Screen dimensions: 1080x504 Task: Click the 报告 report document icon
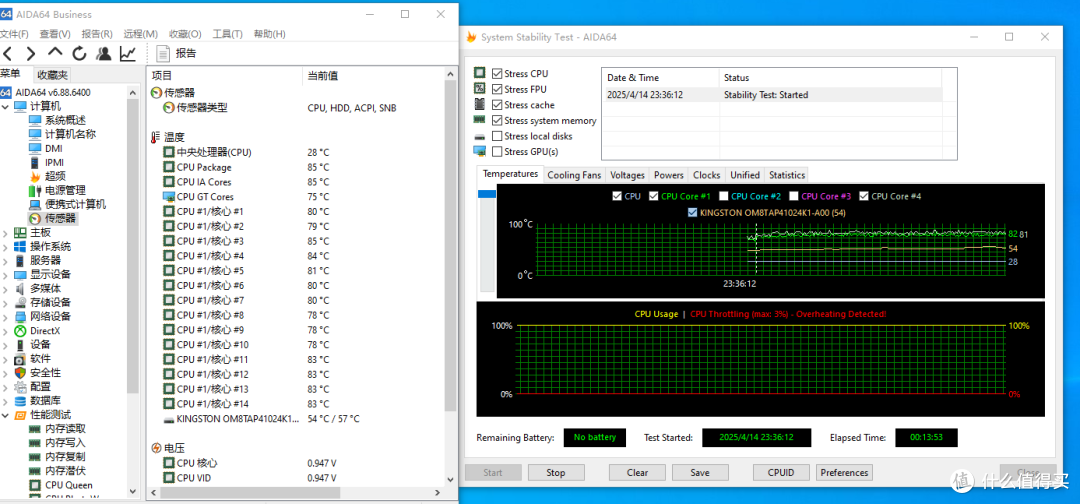(x=163, y=53)
